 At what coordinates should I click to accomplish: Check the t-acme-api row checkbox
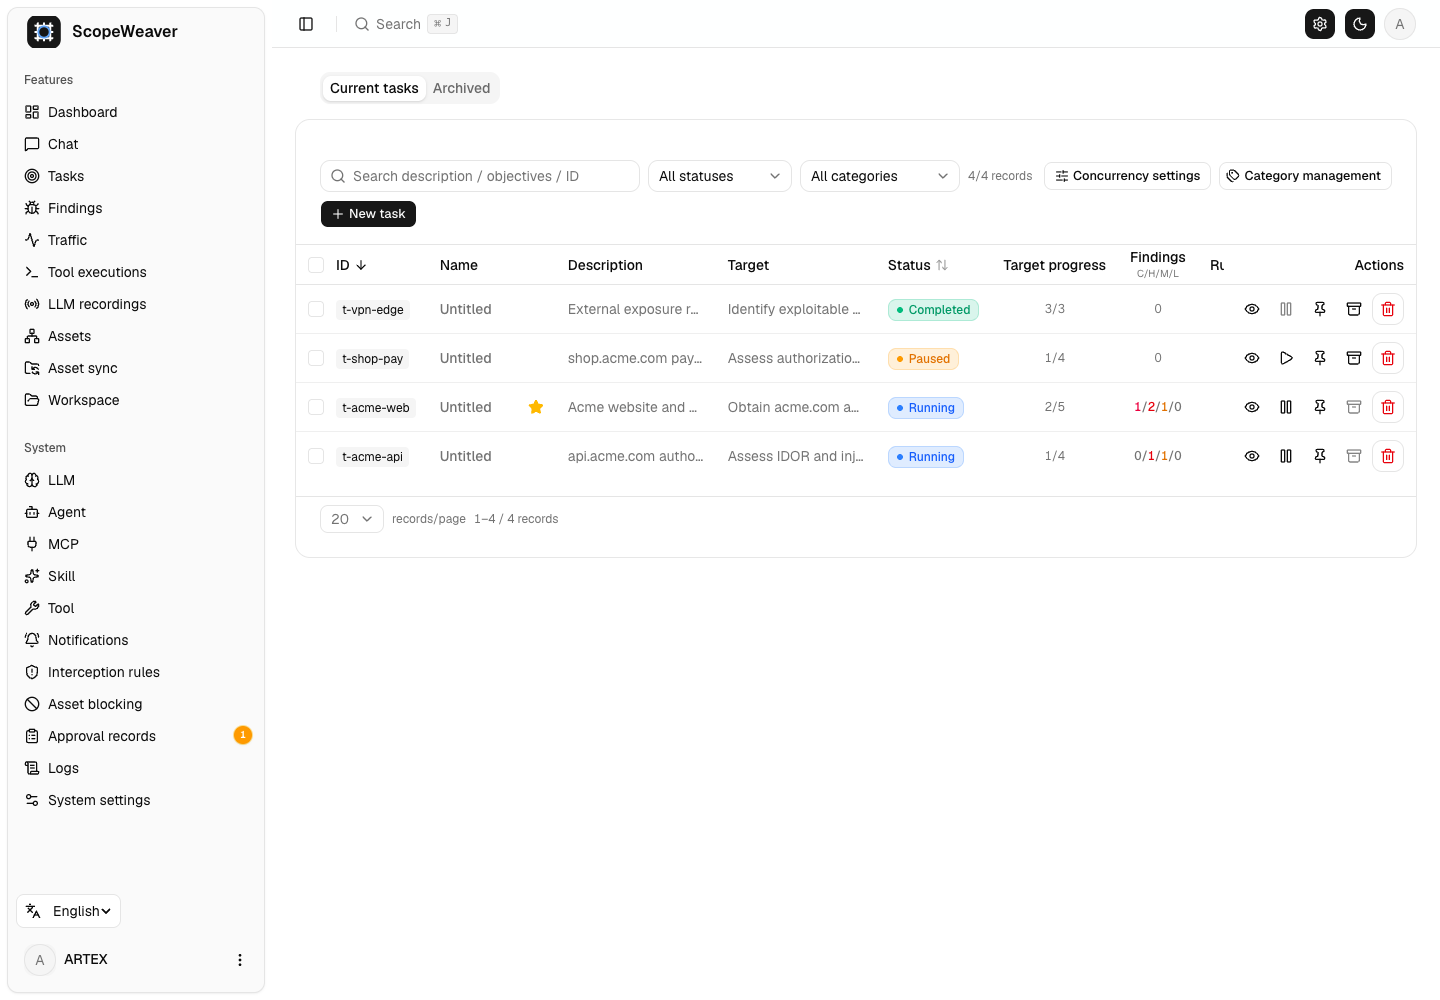[x=316, y=456]
